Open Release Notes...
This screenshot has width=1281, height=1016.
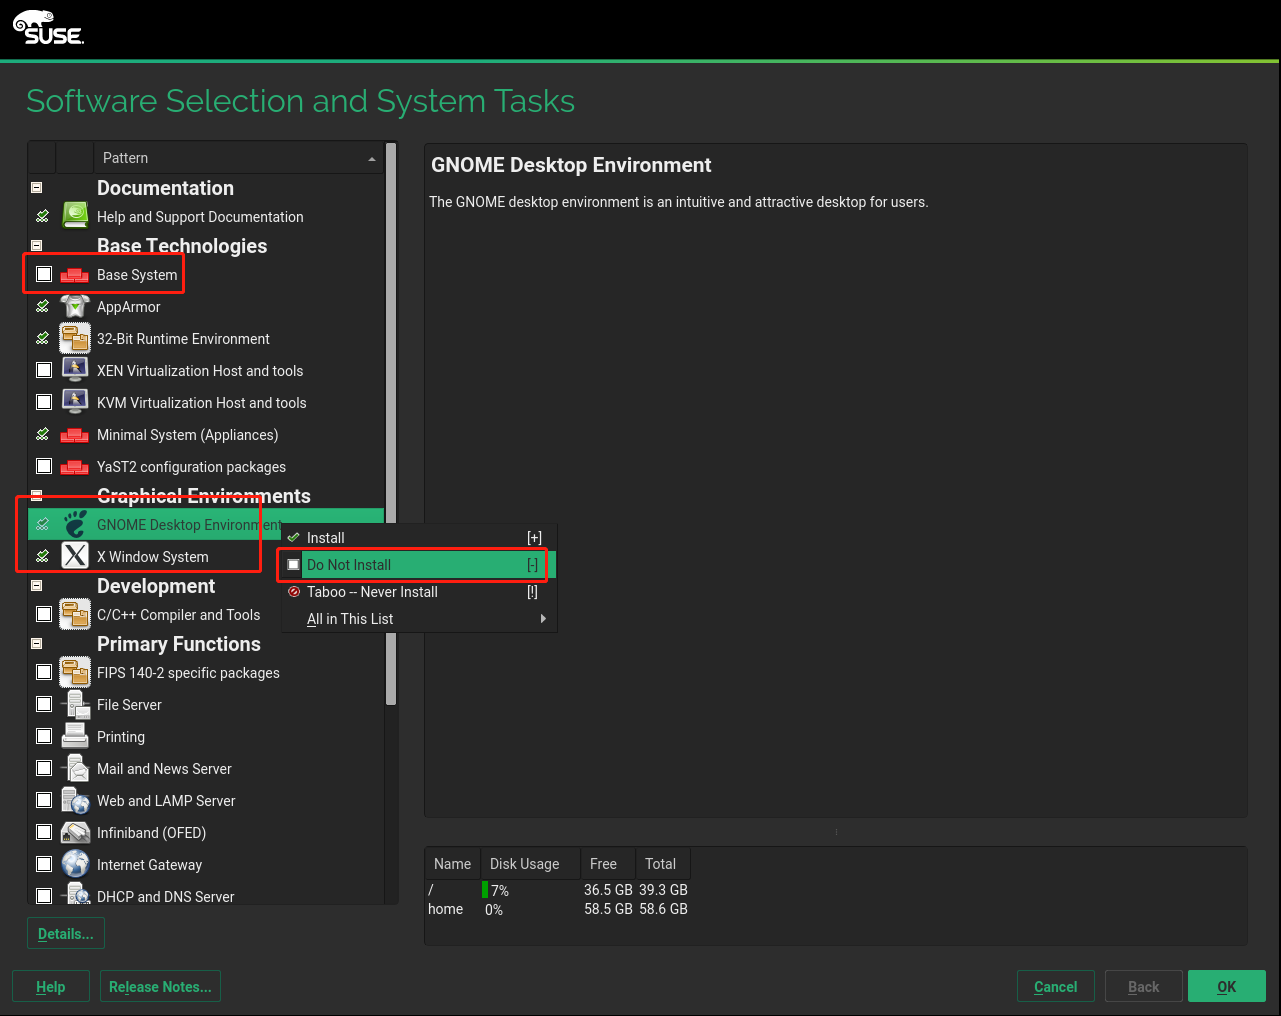pyautogui.click(x=160, y=986)
